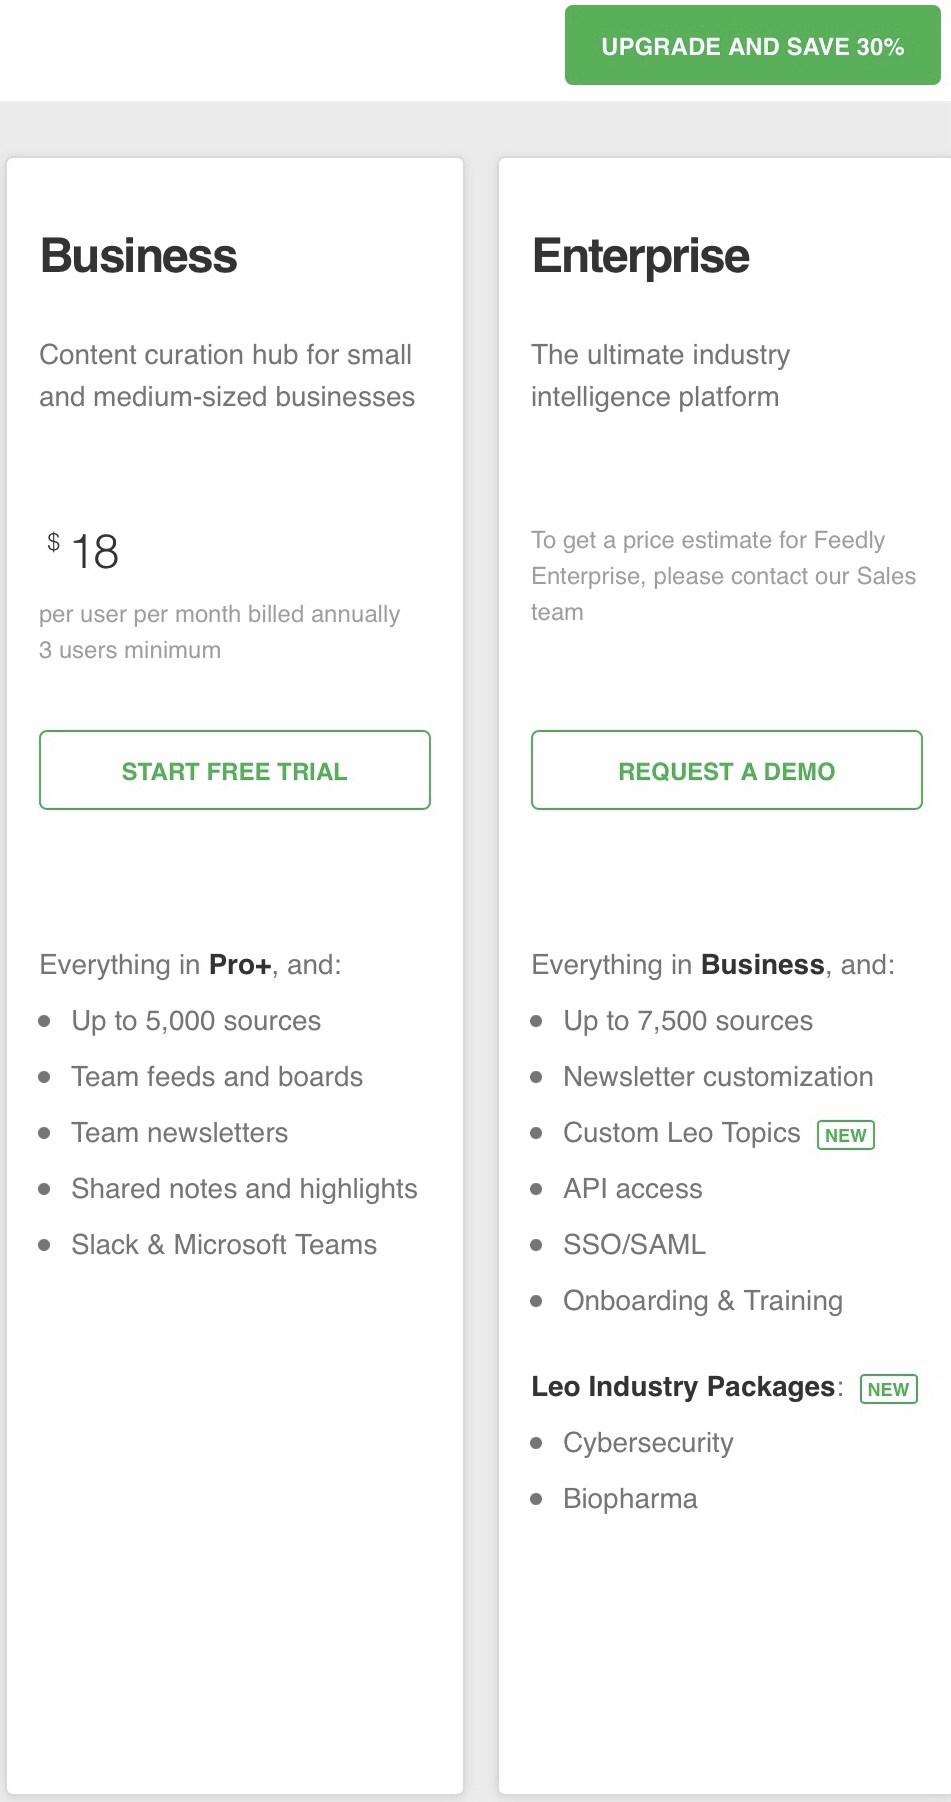
Task: Request a demo of the Enterprise plan
Action: pos(726,770)
